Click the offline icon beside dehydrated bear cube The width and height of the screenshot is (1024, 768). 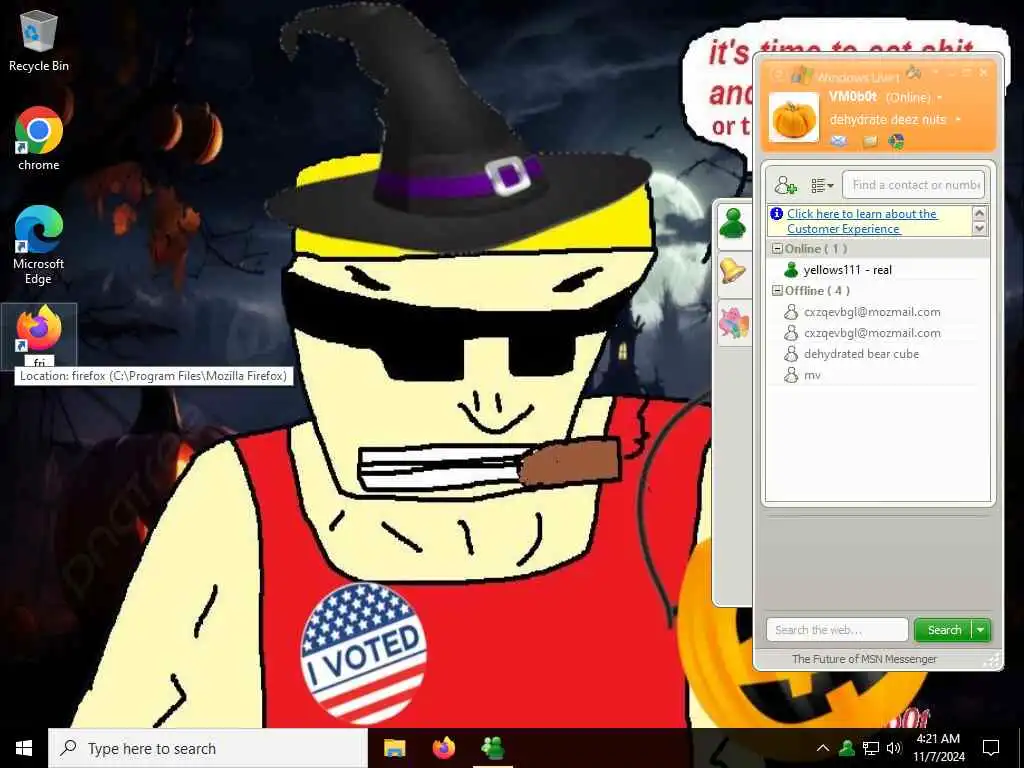[x=791, y=354]
